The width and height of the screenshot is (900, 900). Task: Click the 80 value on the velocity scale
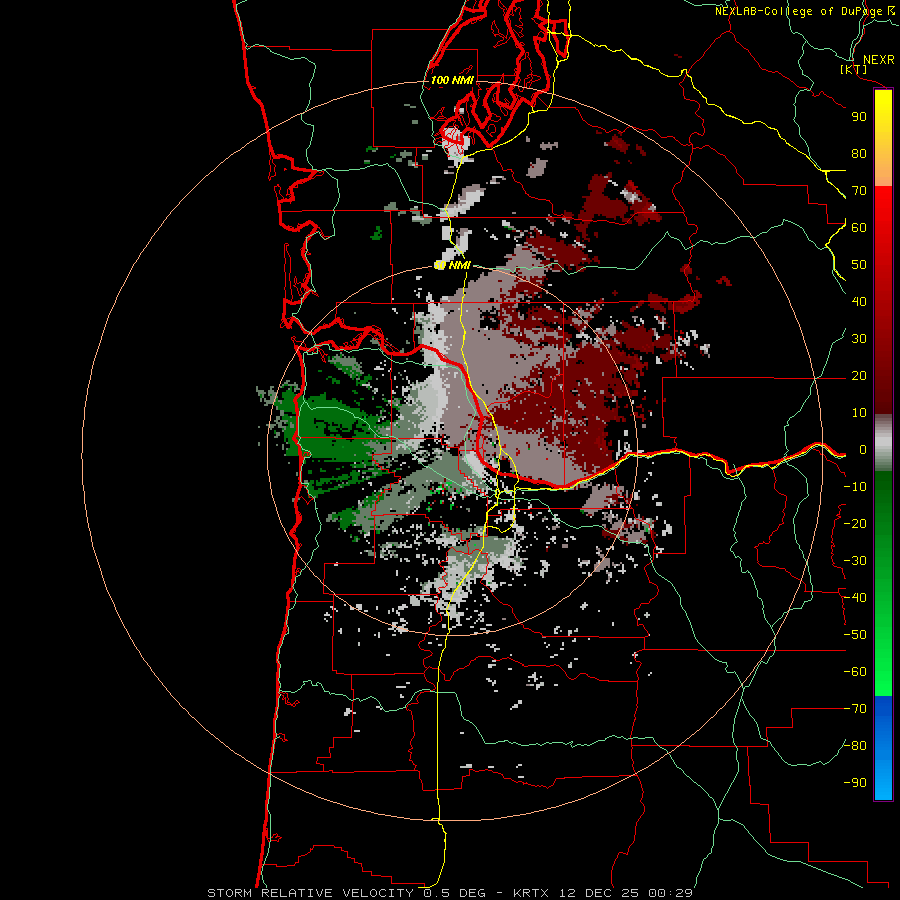point(859,154)
